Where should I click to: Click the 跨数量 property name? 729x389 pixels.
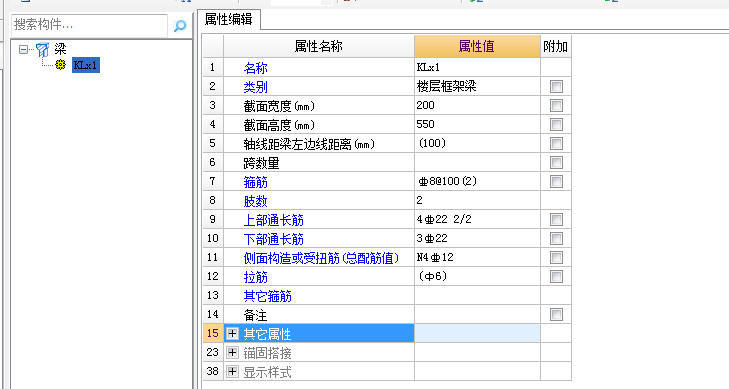pyautogui.click(x=261, y=163)
